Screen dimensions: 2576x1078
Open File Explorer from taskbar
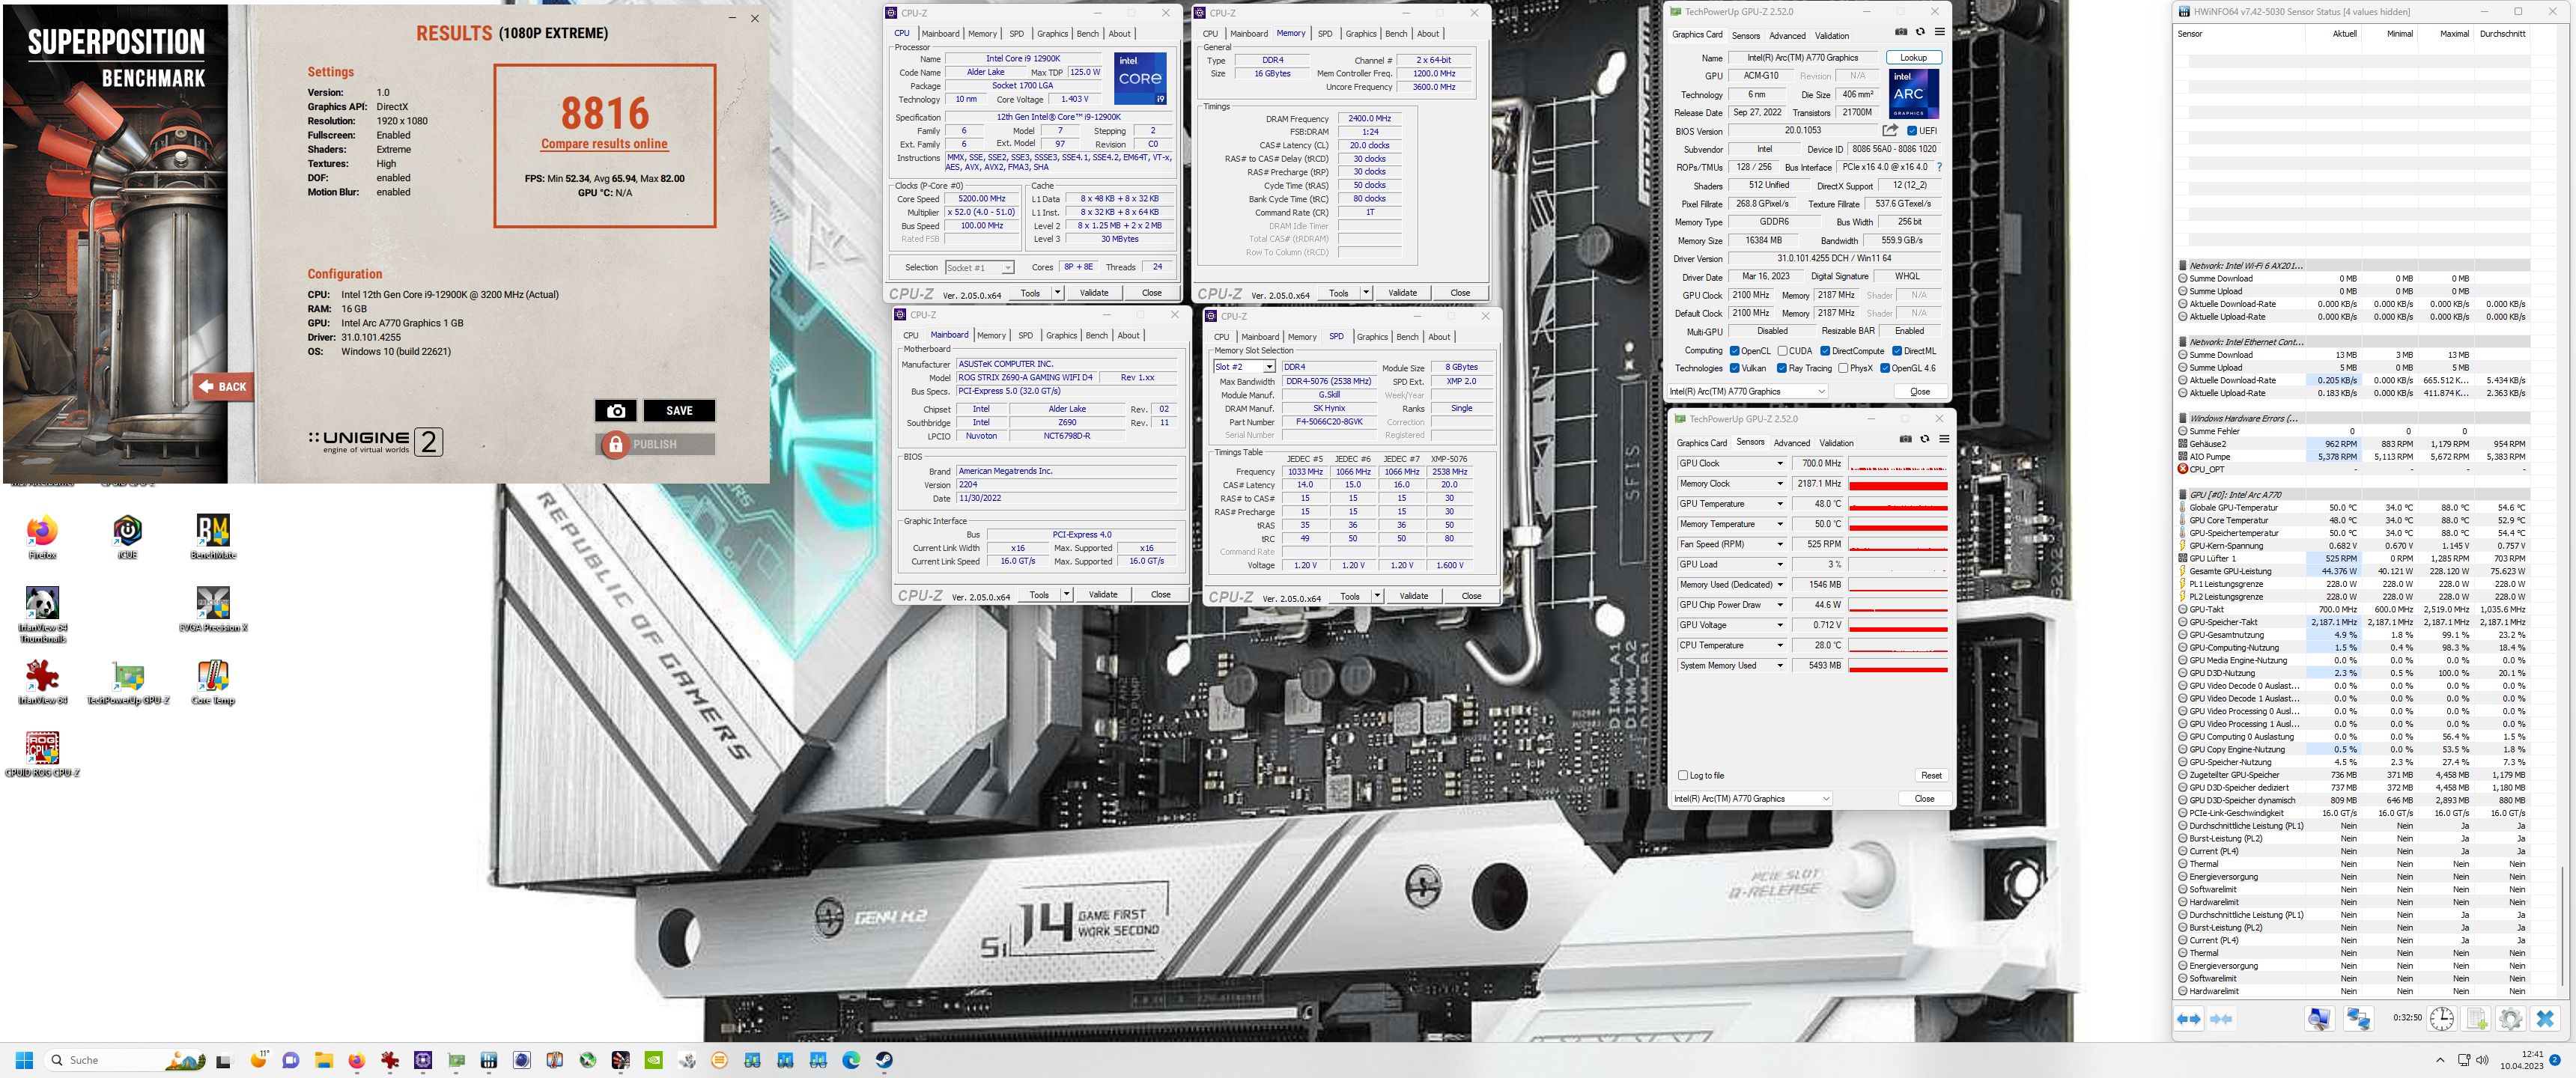tap(323, 1060)
